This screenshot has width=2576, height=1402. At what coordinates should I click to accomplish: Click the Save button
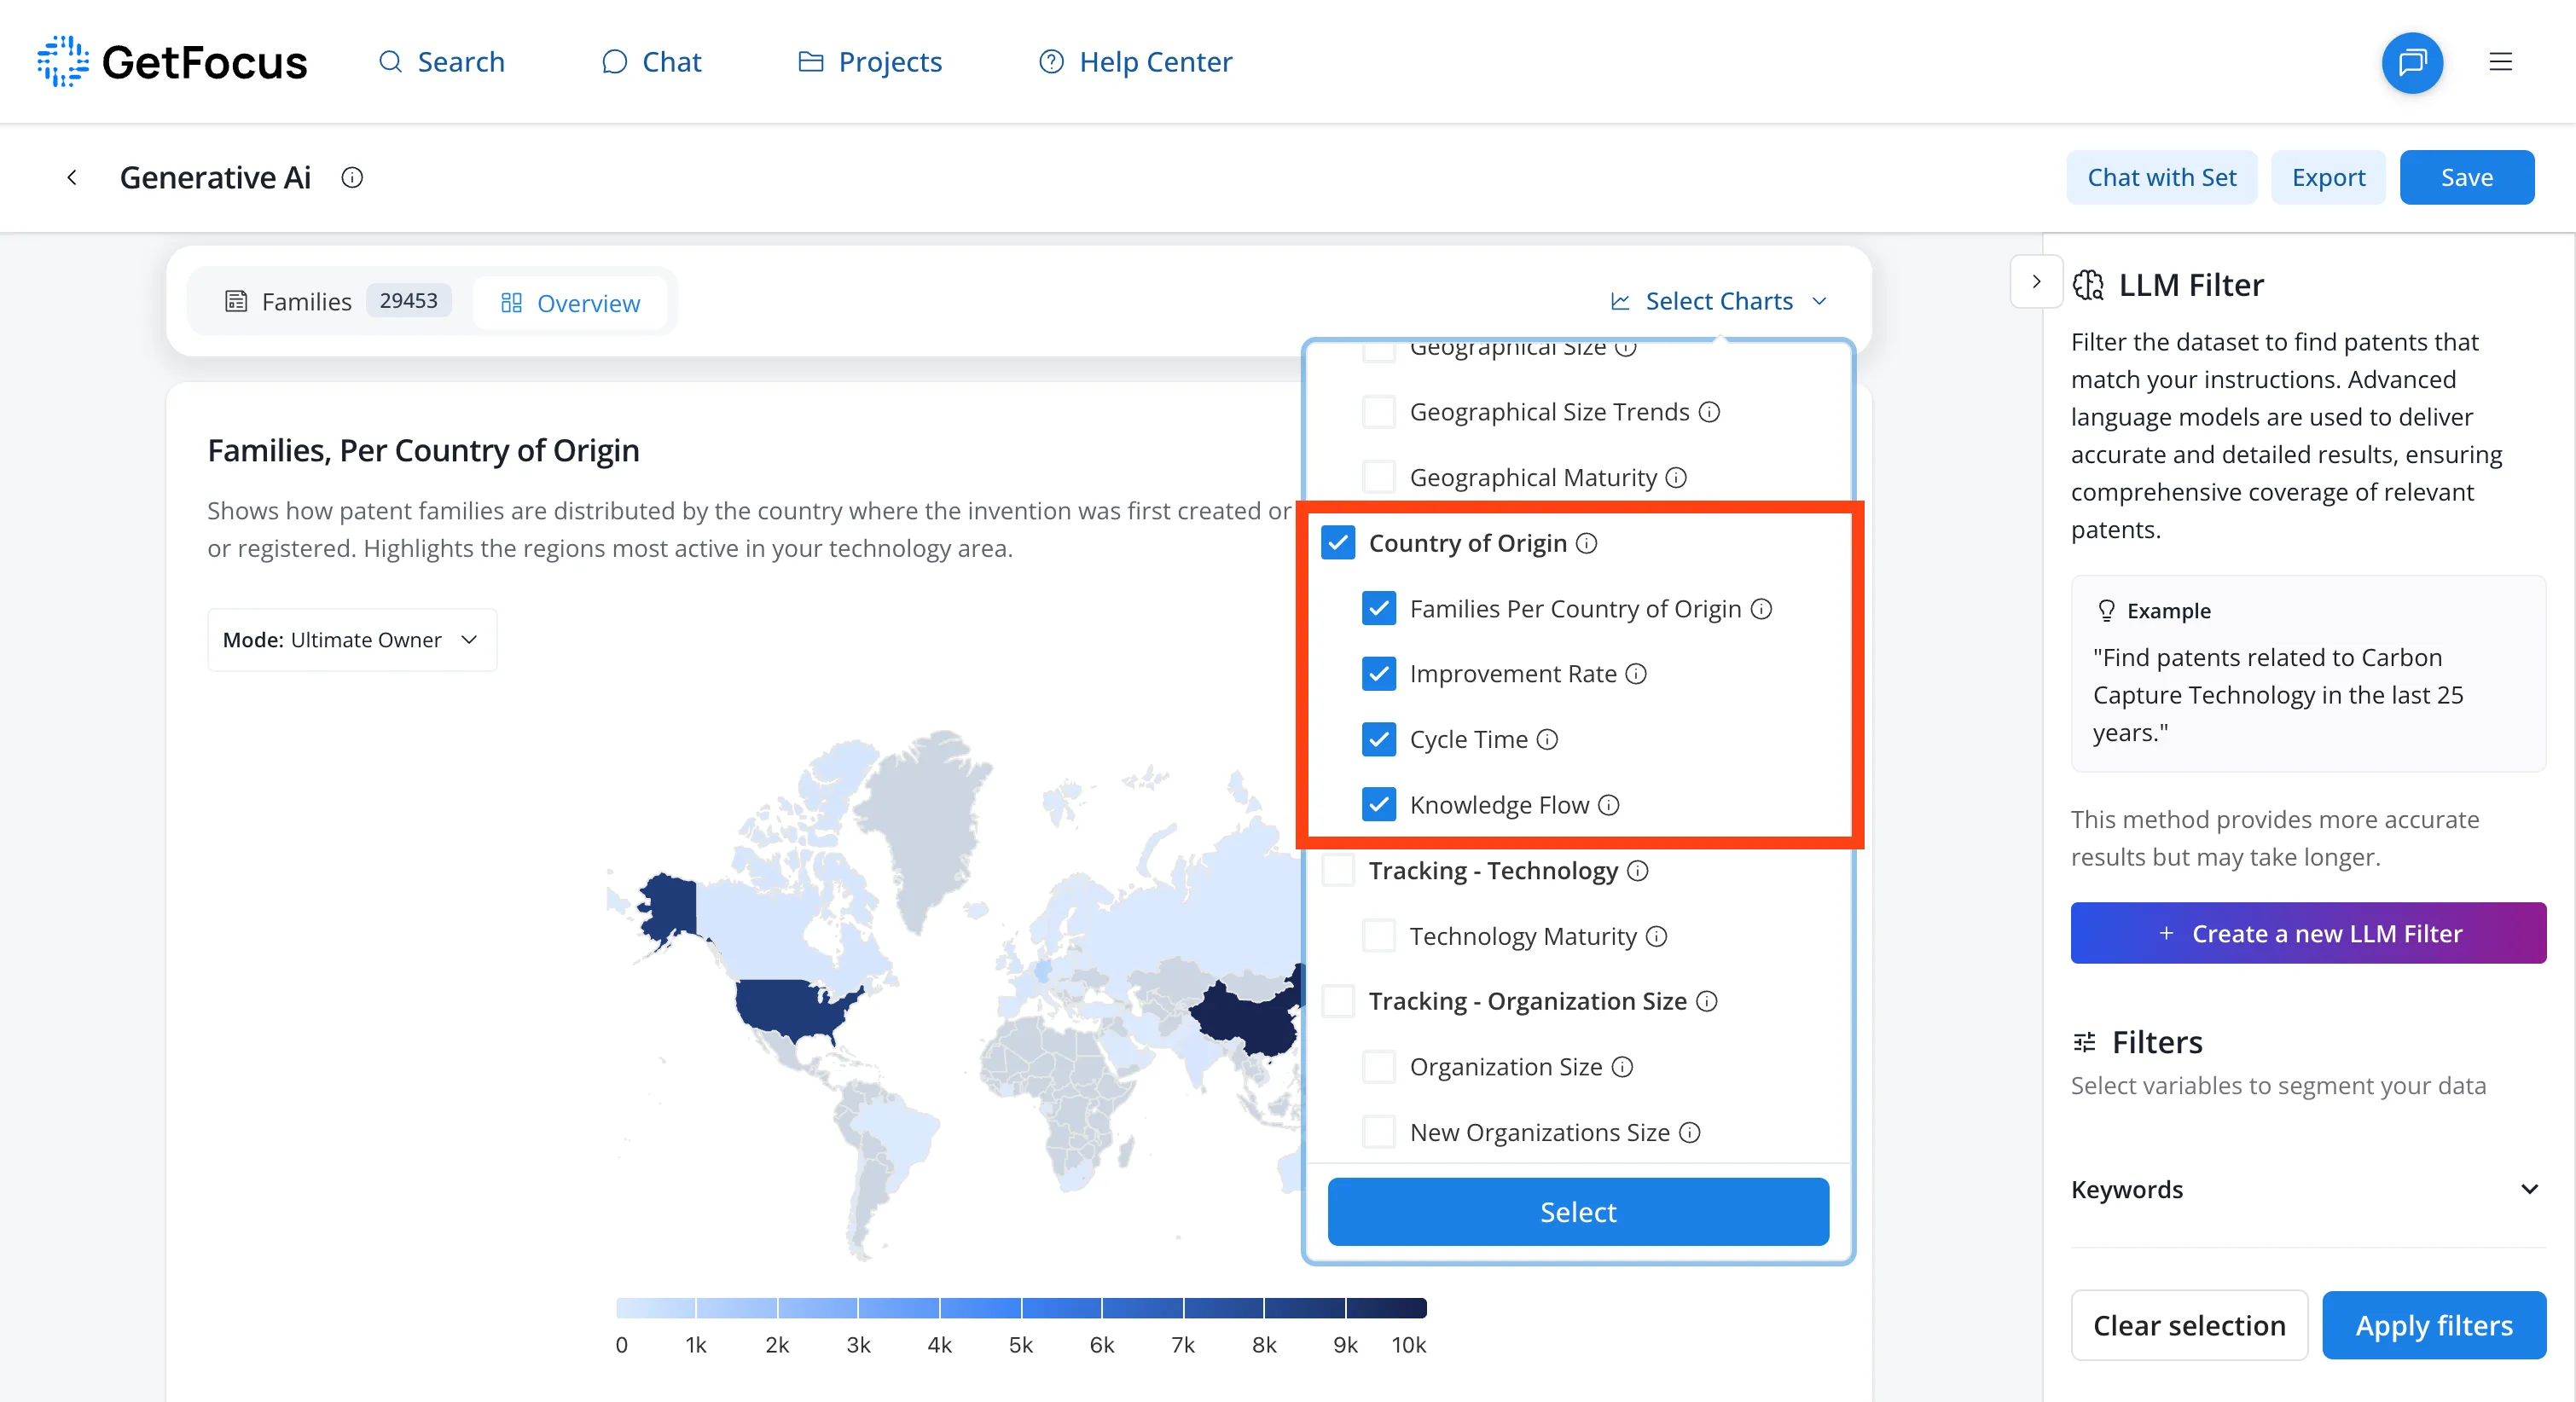point(2466,178)
